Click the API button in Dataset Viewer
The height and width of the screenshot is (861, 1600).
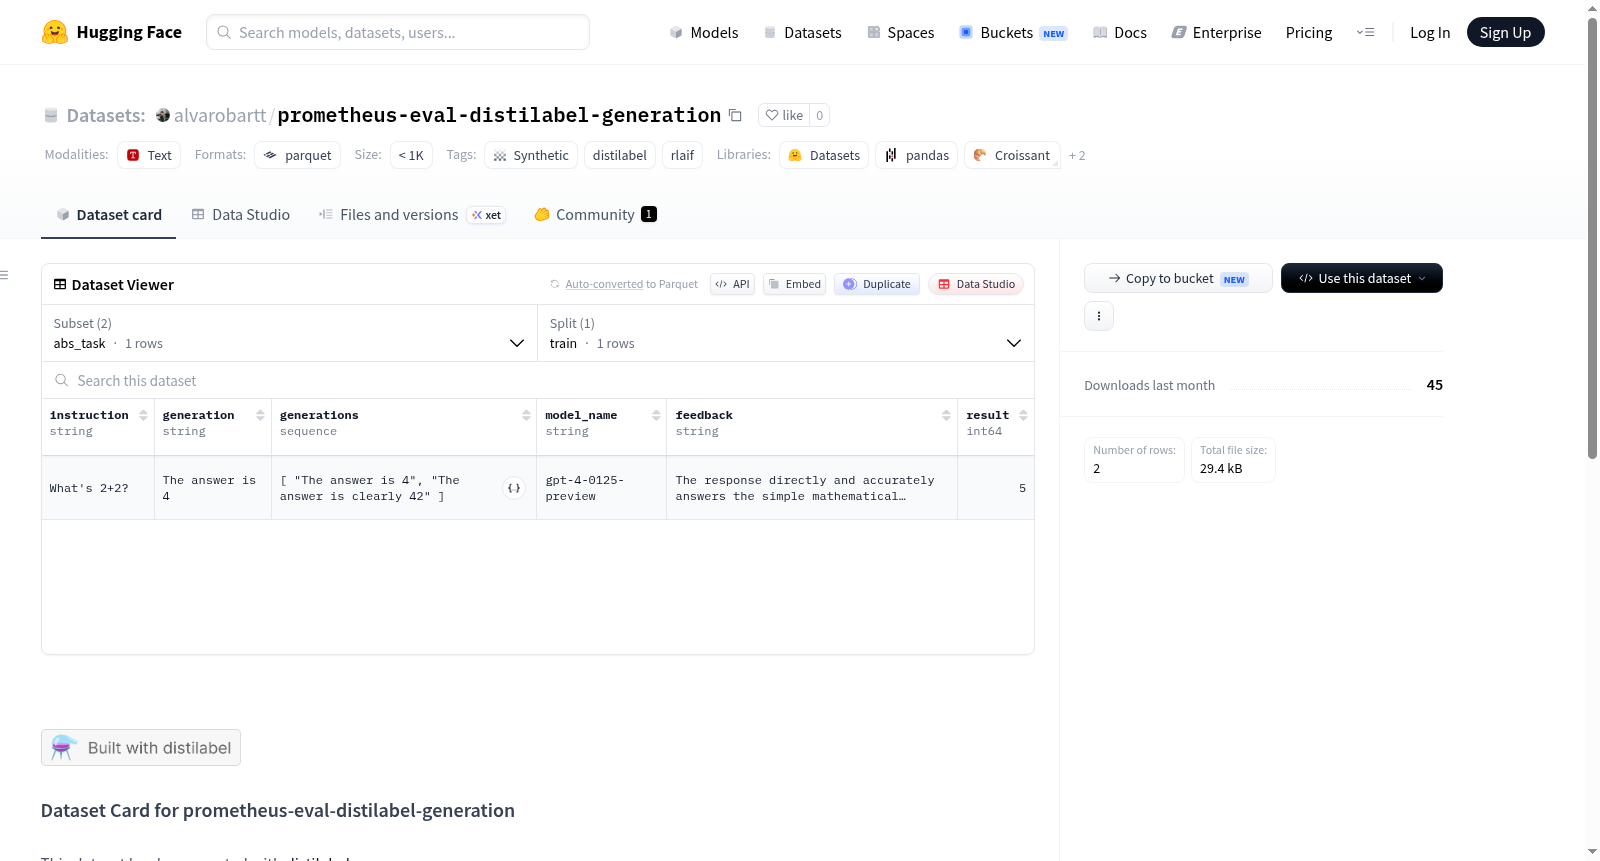coord(732,284)
